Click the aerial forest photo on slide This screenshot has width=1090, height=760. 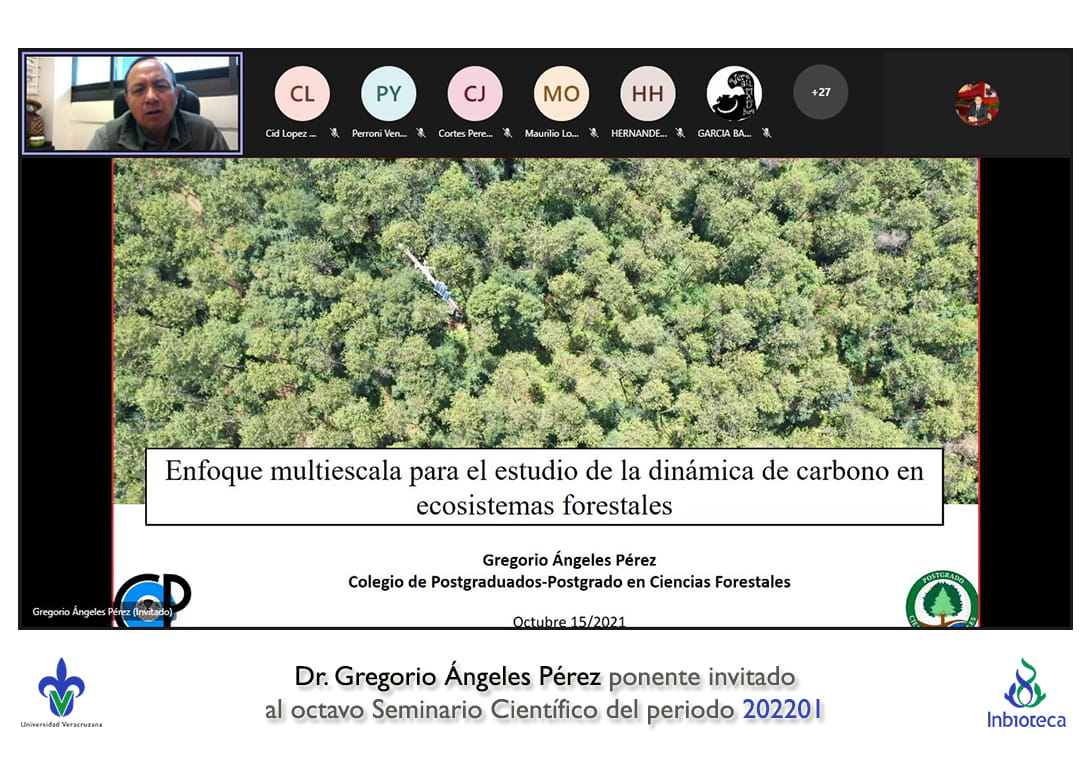[545, 300]
